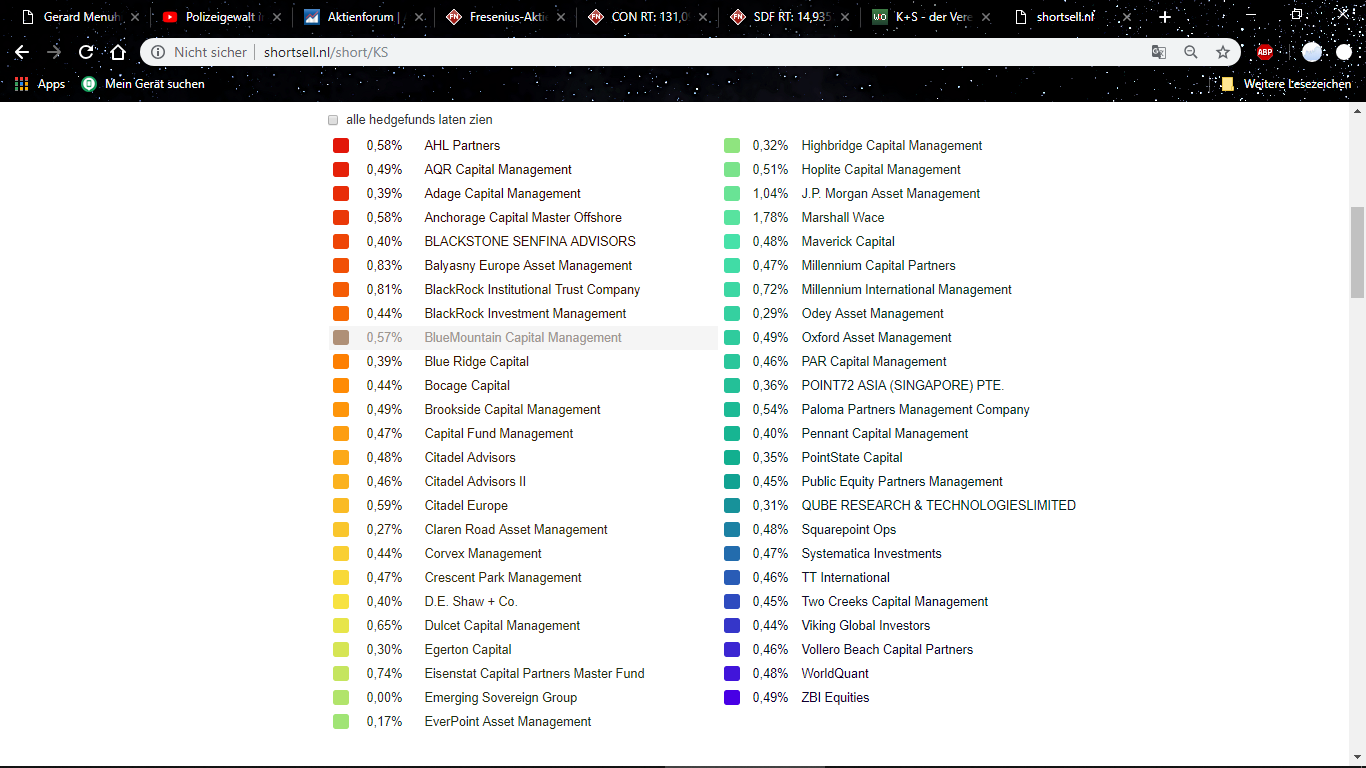1366x768 pixels.
Task: Click the 1,78% value for Marshall Wace
Action: [770, 217]
